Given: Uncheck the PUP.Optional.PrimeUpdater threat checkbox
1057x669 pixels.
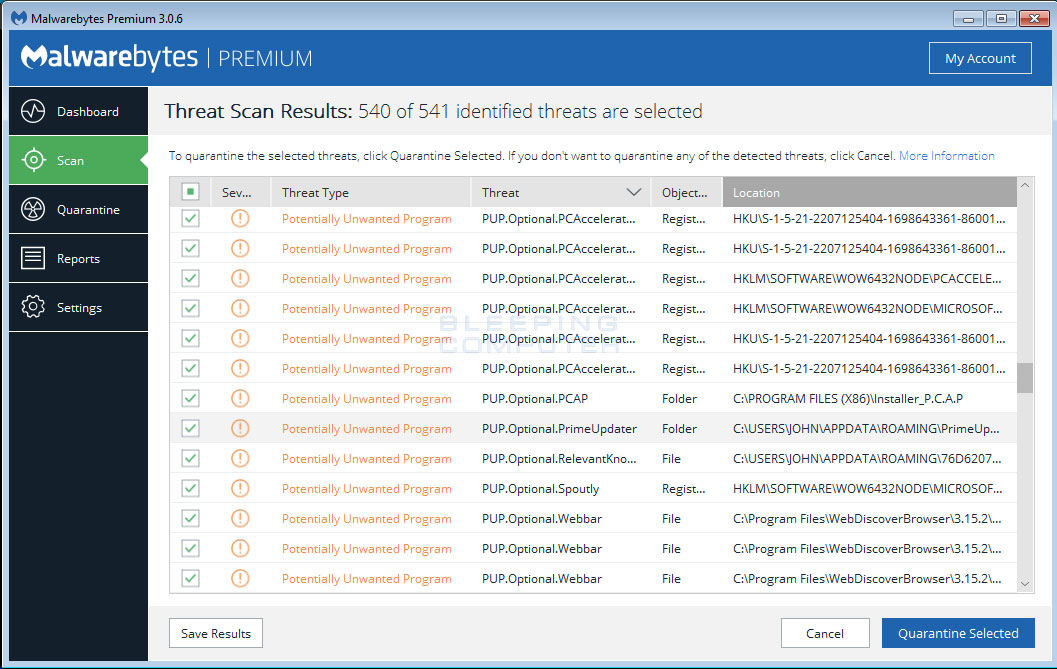Looking at the screenshot, I should (x=190, y=428).
